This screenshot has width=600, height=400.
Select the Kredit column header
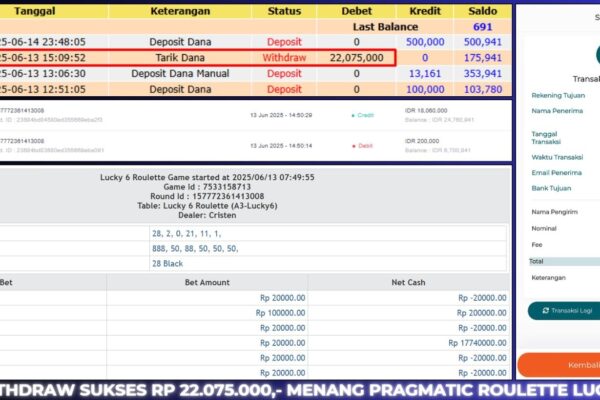pos(425,11)
